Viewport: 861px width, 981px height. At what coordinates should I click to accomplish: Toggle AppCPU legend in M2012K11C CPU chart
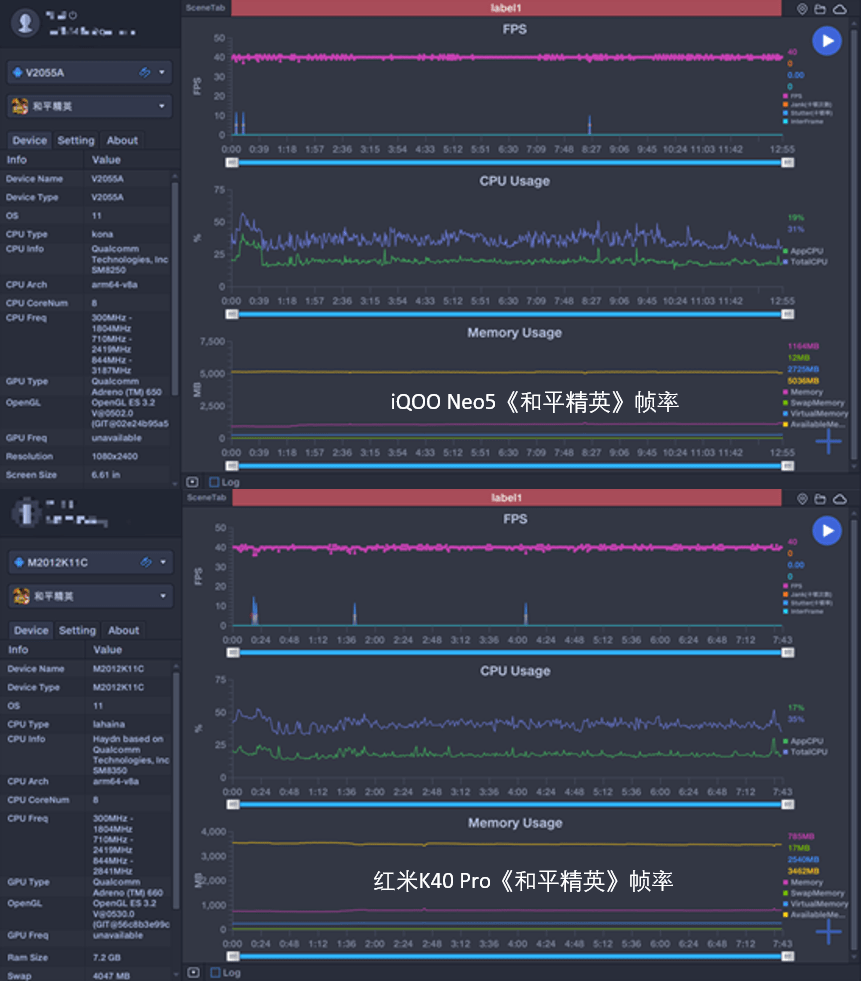tap(803, 741)
